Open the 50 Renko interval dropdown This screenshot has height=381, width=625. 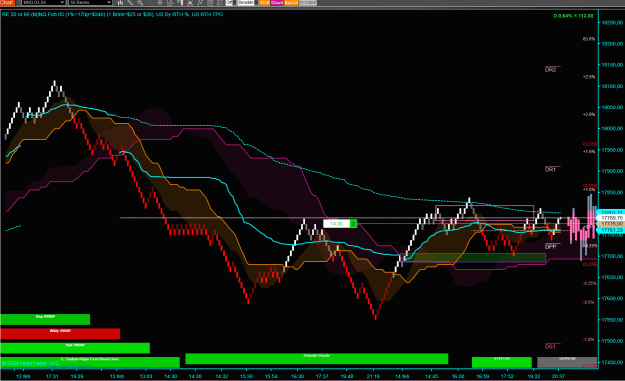point(90,2)
